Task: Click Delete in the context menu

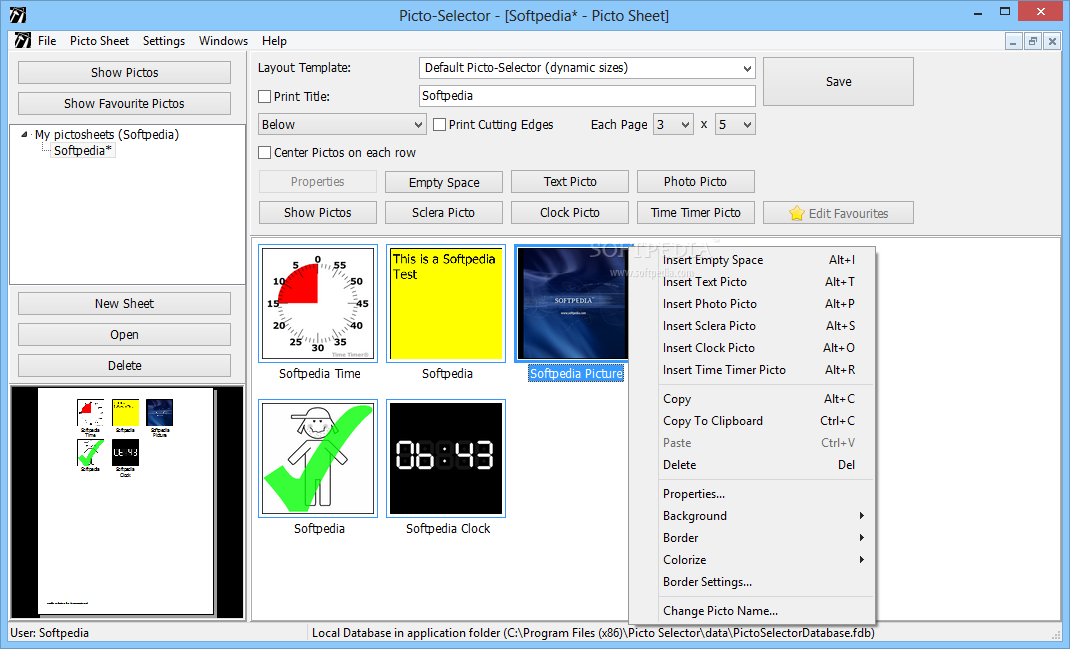Action: [x=751, y=465]
